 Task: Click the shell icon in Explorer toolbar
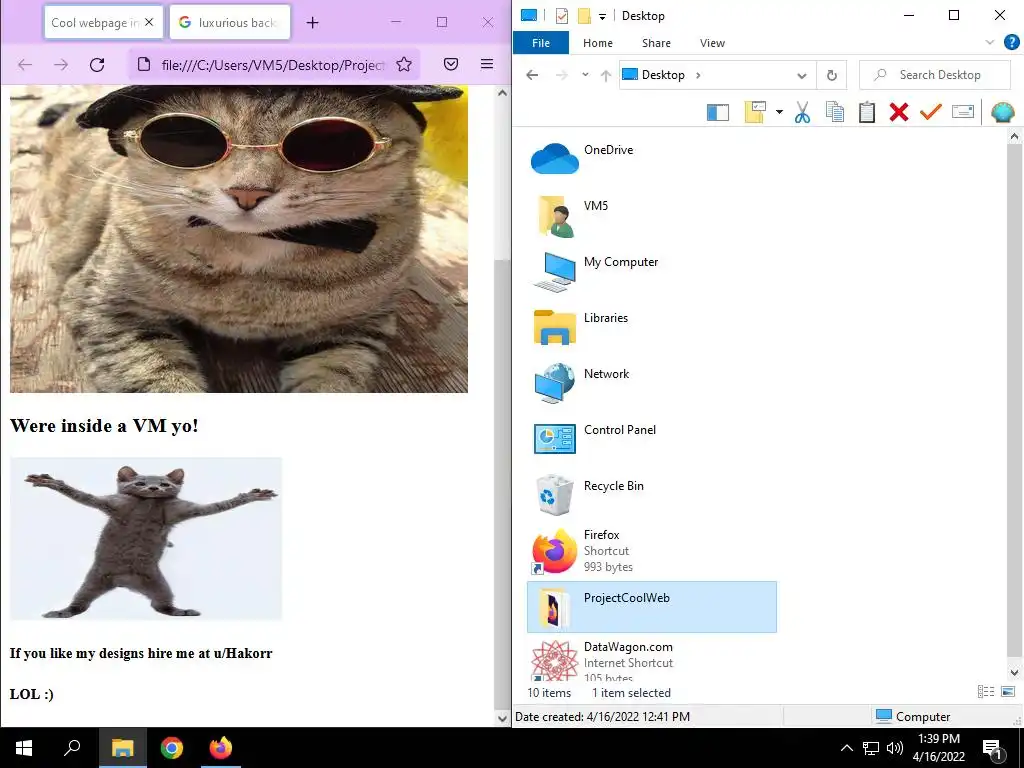1003,112
